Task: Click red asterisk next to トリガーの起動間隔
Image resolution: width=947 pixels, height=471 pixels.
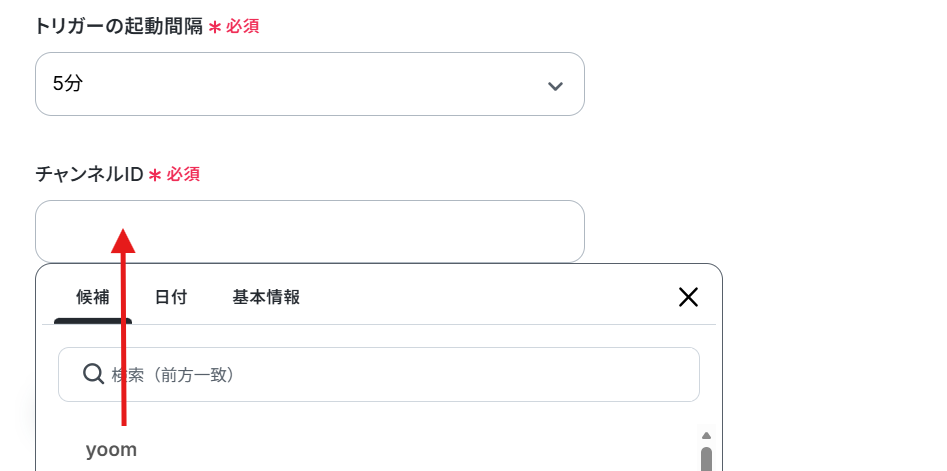Action: [215, 27]
